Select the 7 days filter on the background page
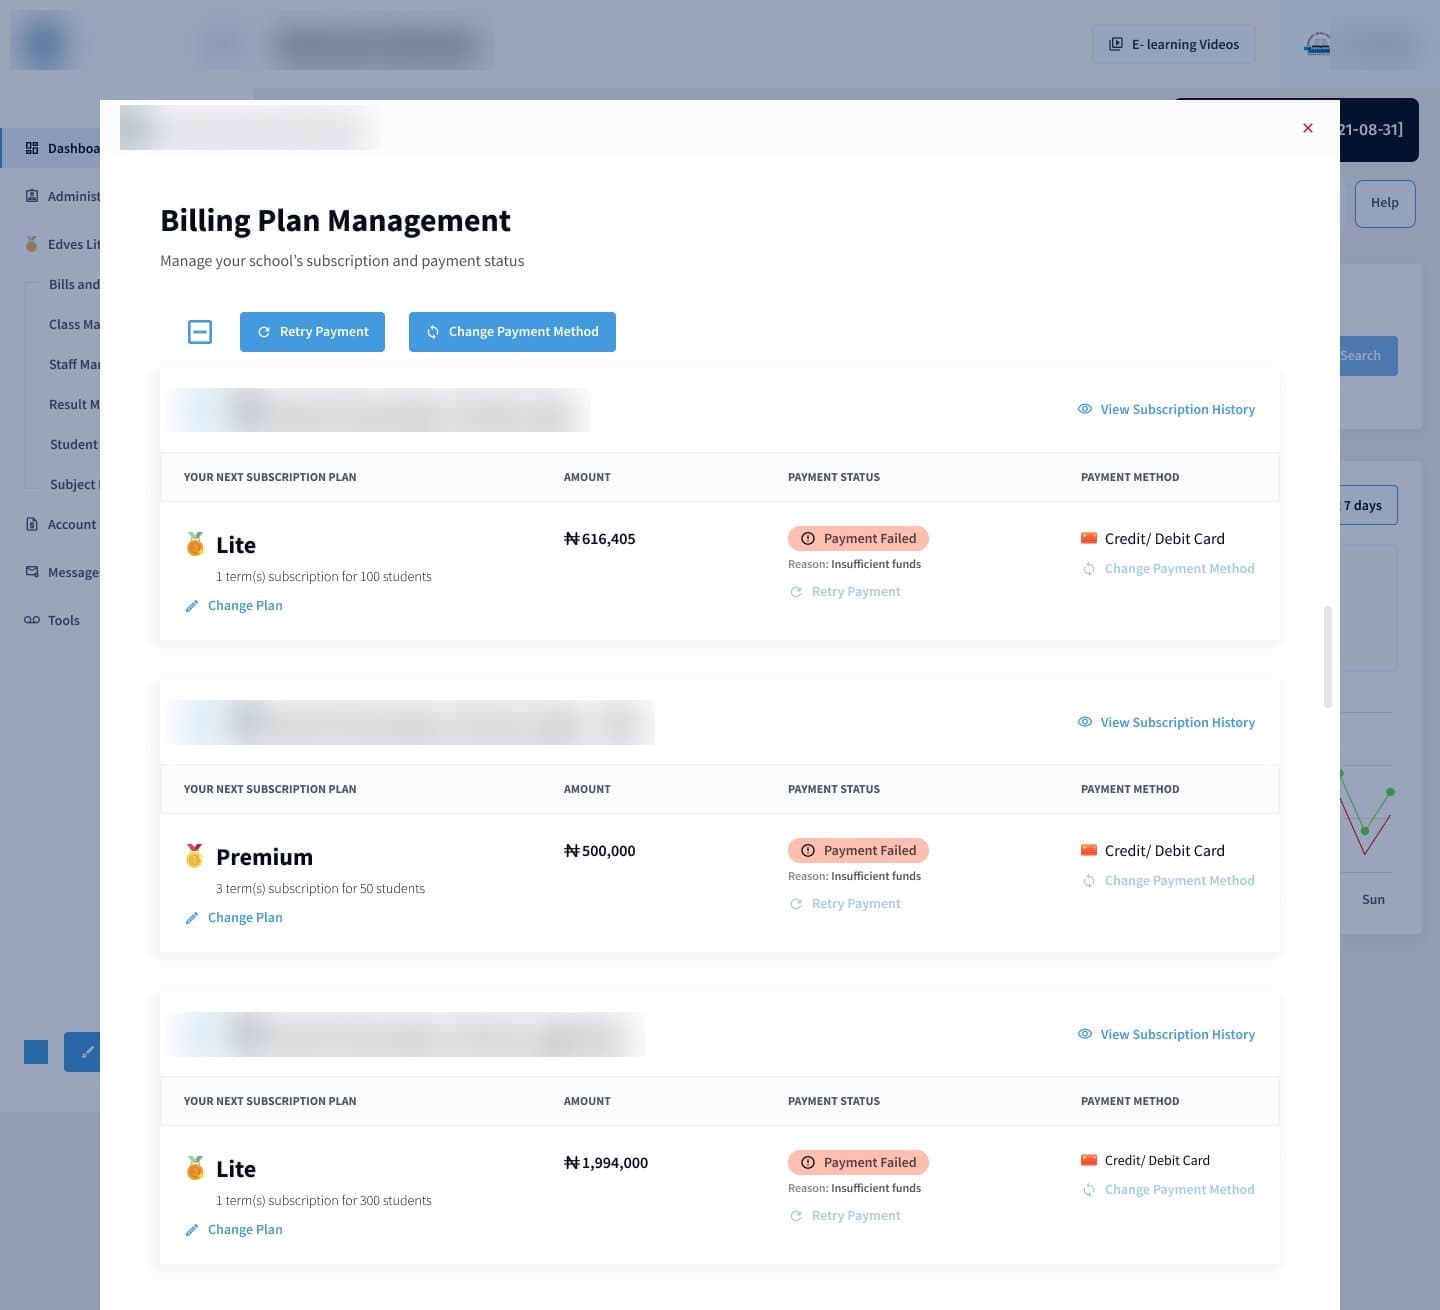Screen dimensions: 1440x1310 coord(1368,505)
